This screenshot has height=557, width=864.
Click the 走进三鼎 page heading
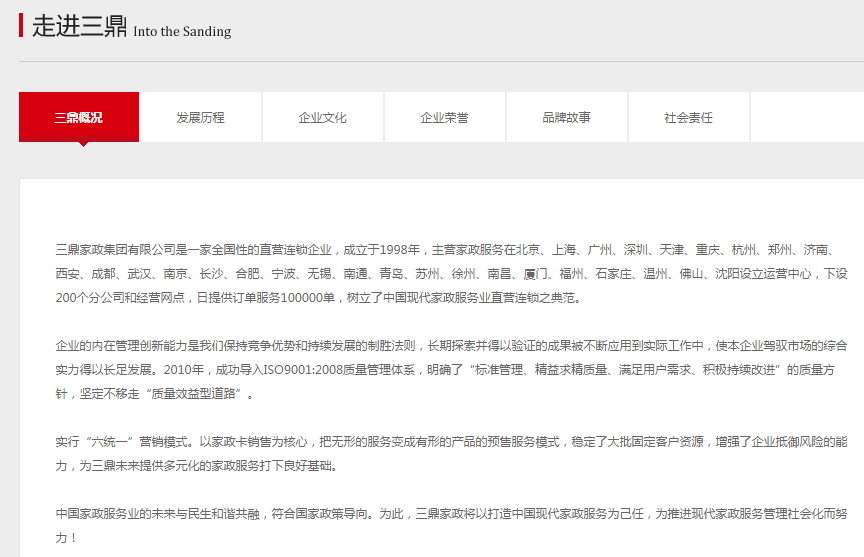tap(79, 26)
